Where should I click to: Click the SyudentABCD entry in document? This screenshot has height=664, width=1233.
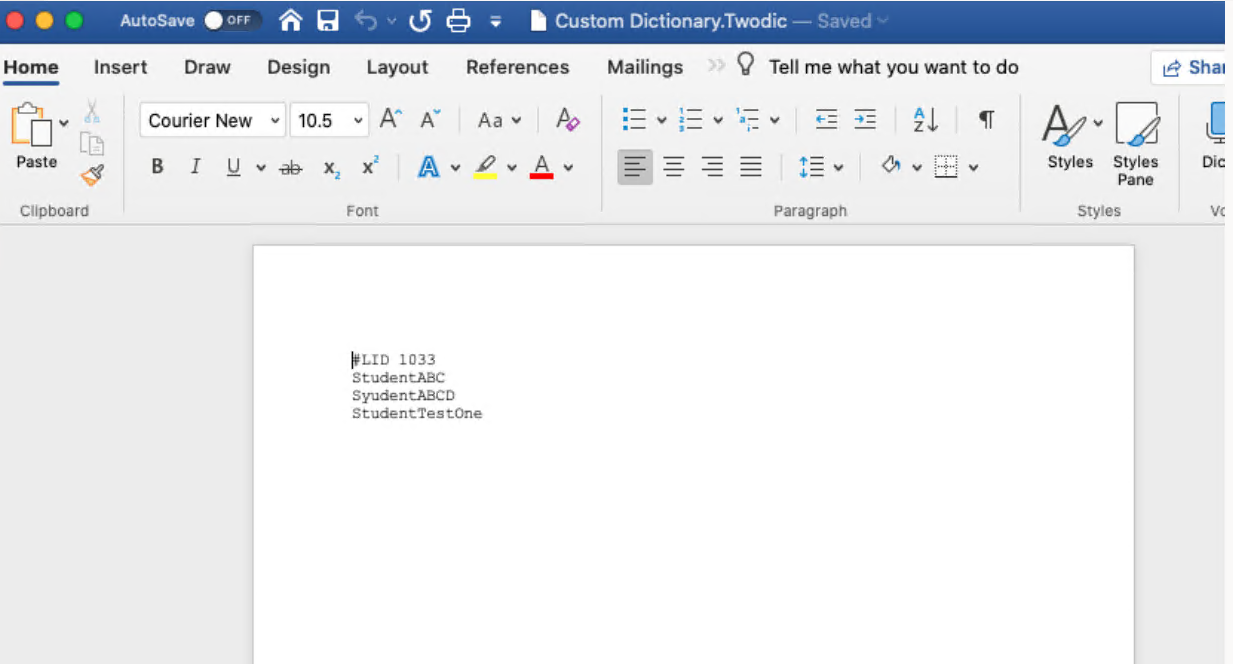403,396
